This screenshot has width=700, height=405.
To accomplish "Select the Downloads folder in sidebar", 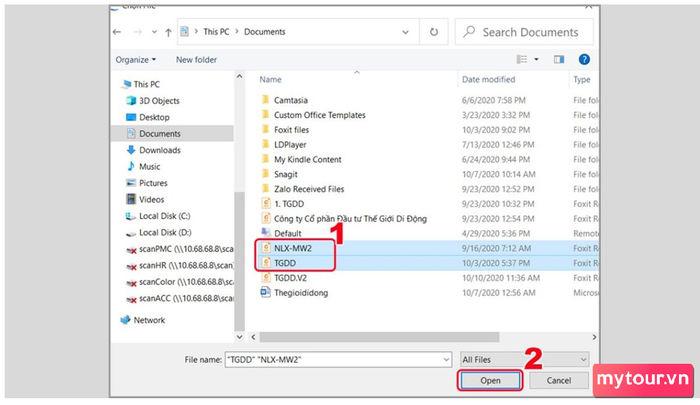I will point(159,150).
